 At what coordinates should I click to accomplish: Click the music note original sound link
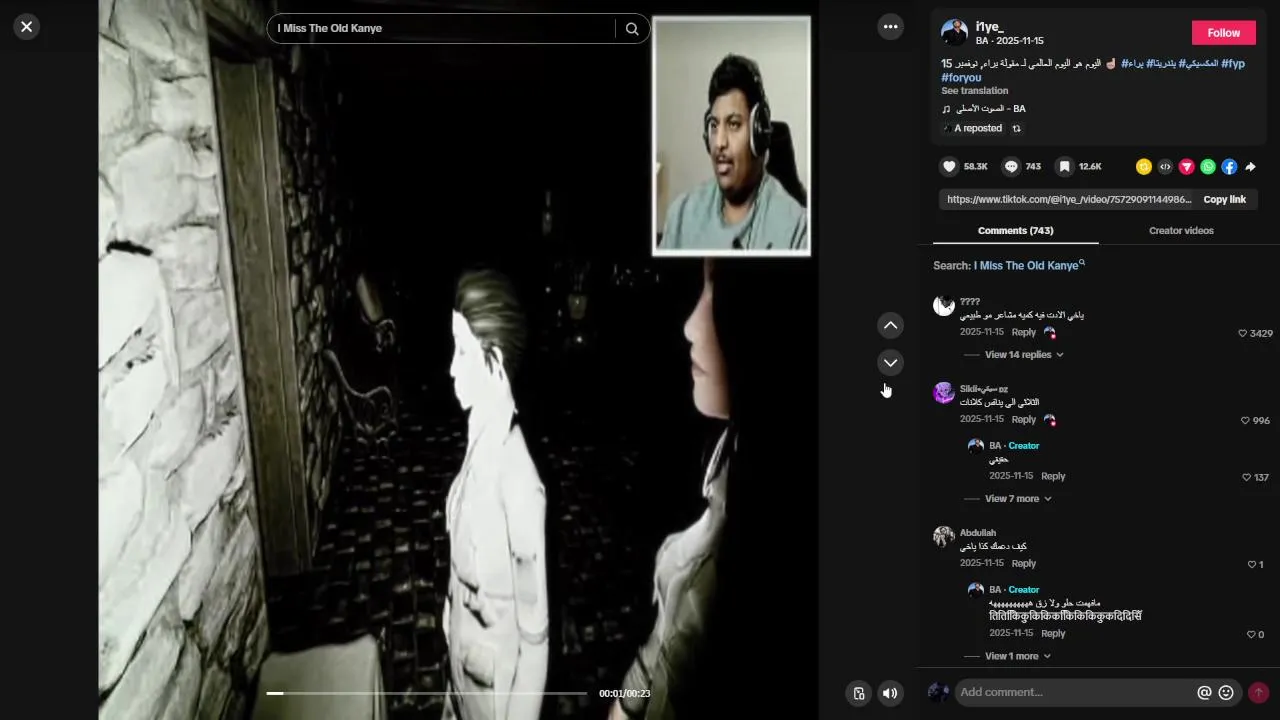tap(984, 109)
